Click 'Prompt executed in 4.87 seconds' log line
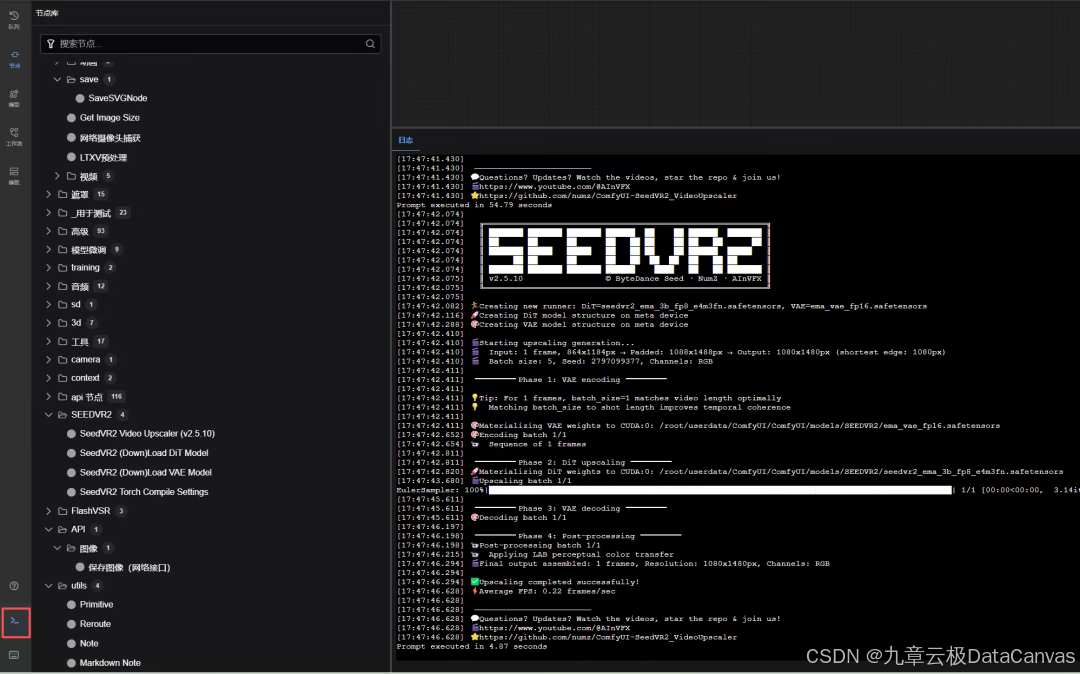 [x=472, y=646]
